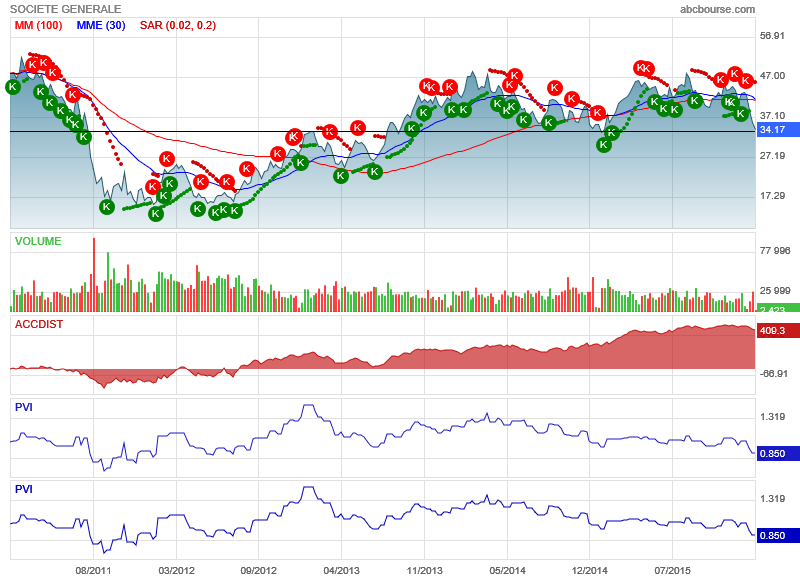This screenshot has height=580, width=800.
Task: Click the 77 996 volume axis value
Action: [775, 250]
